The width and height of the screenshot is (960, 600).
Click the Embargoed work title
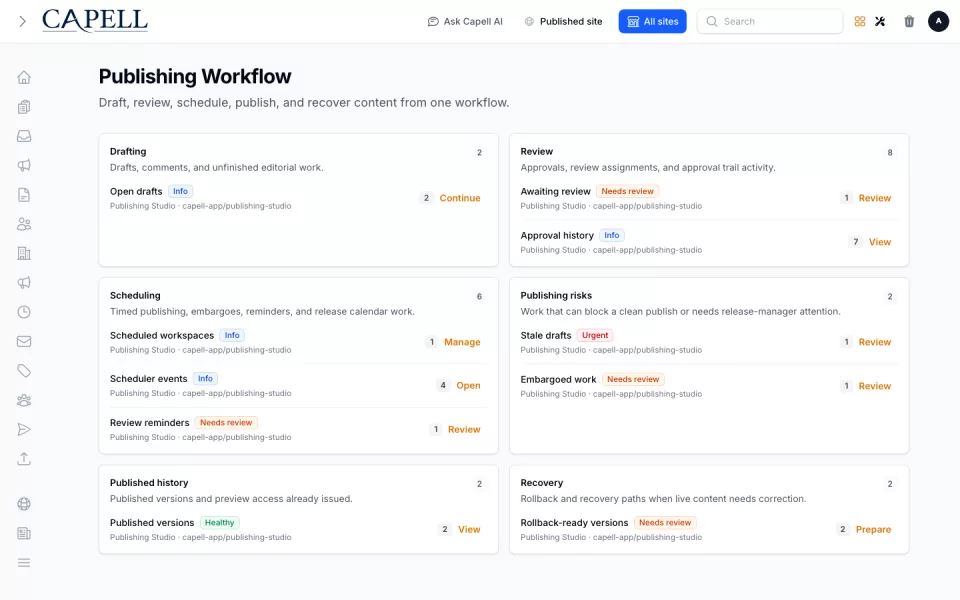tap(558, 380)
